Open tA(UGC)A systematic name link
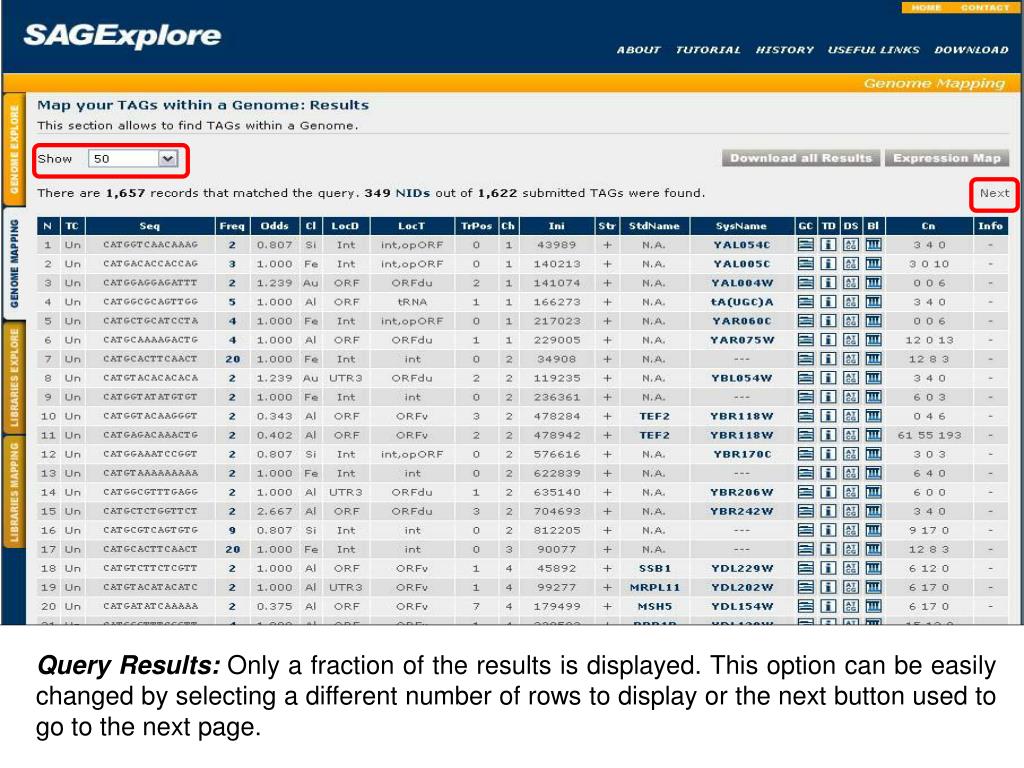The height and width of the screenshot is (768, 1024). tap(741, 302)
